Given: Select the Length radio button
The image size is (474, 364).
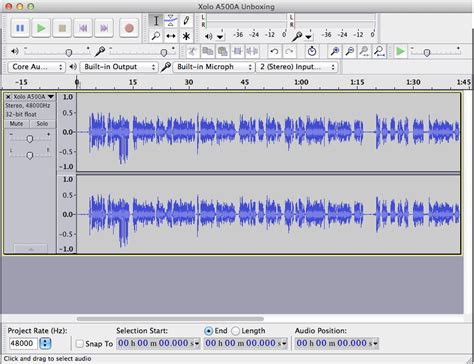Looking at the screenshot, I should (235, 331).
